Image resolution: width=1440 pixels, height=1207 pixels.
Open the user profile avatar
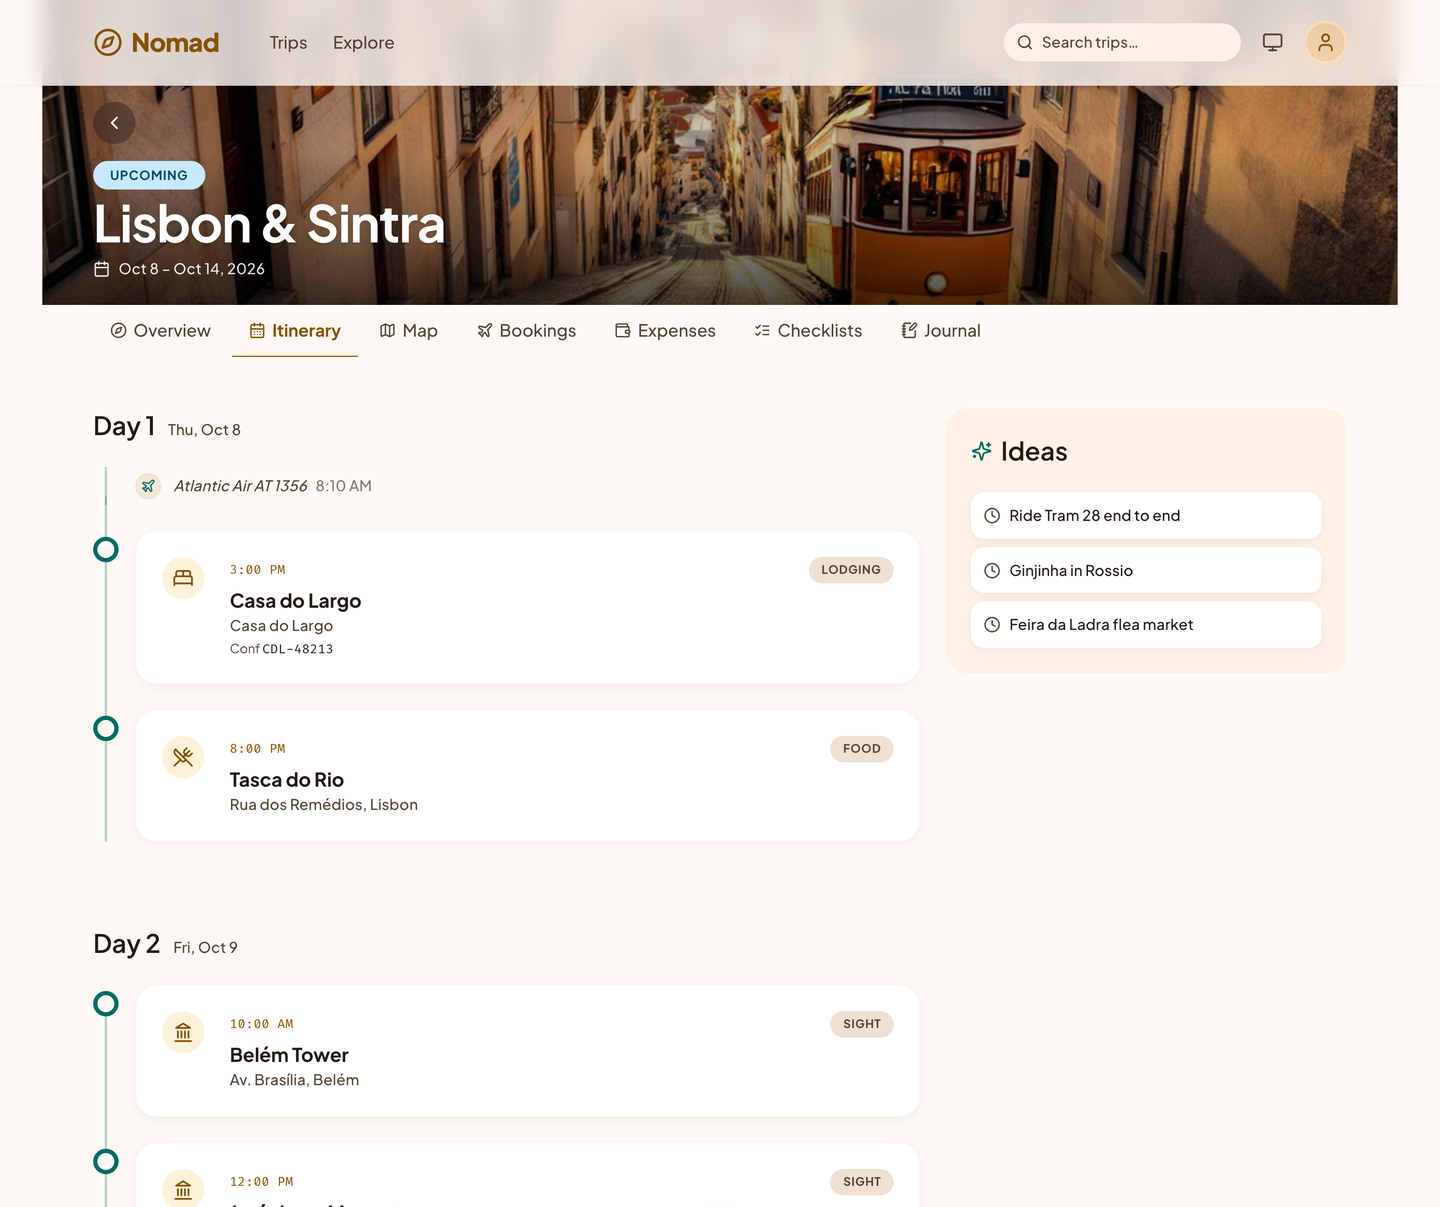tap(1325, 43)
